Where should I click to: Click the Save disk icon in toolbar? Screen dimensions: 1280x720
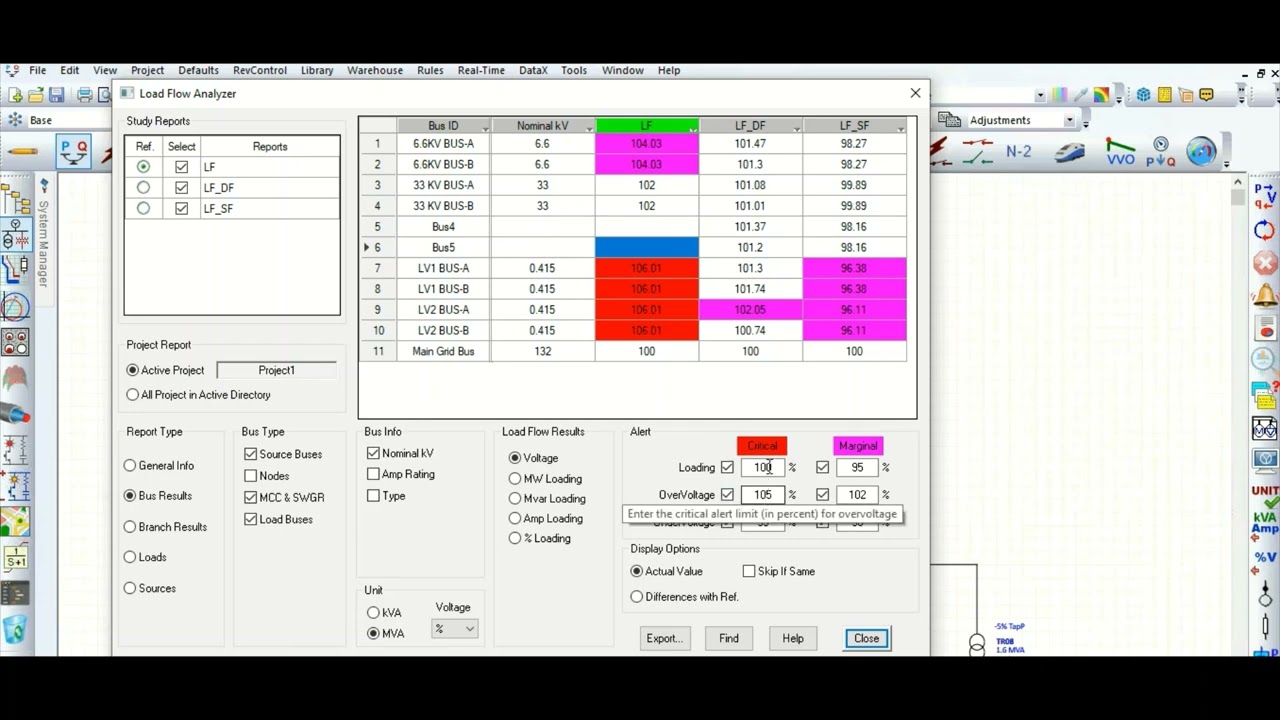[x=57, y=95]
